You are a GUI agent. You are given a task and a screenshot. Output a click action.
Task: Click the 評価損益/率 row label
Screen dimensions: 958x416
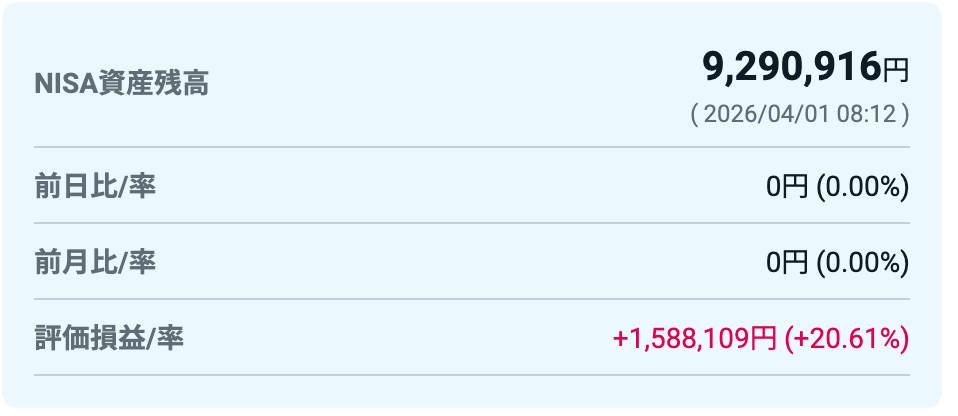(x=109, y=338)
